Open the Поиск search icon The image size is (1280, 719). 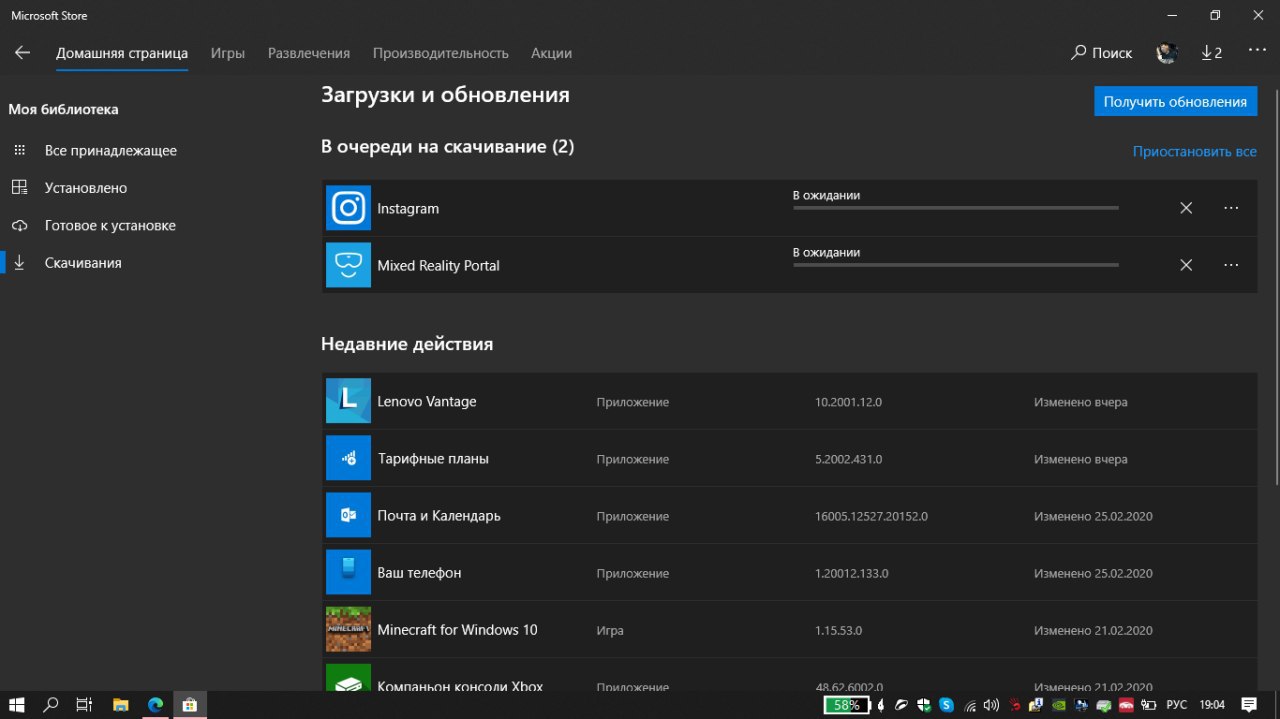1079,53
